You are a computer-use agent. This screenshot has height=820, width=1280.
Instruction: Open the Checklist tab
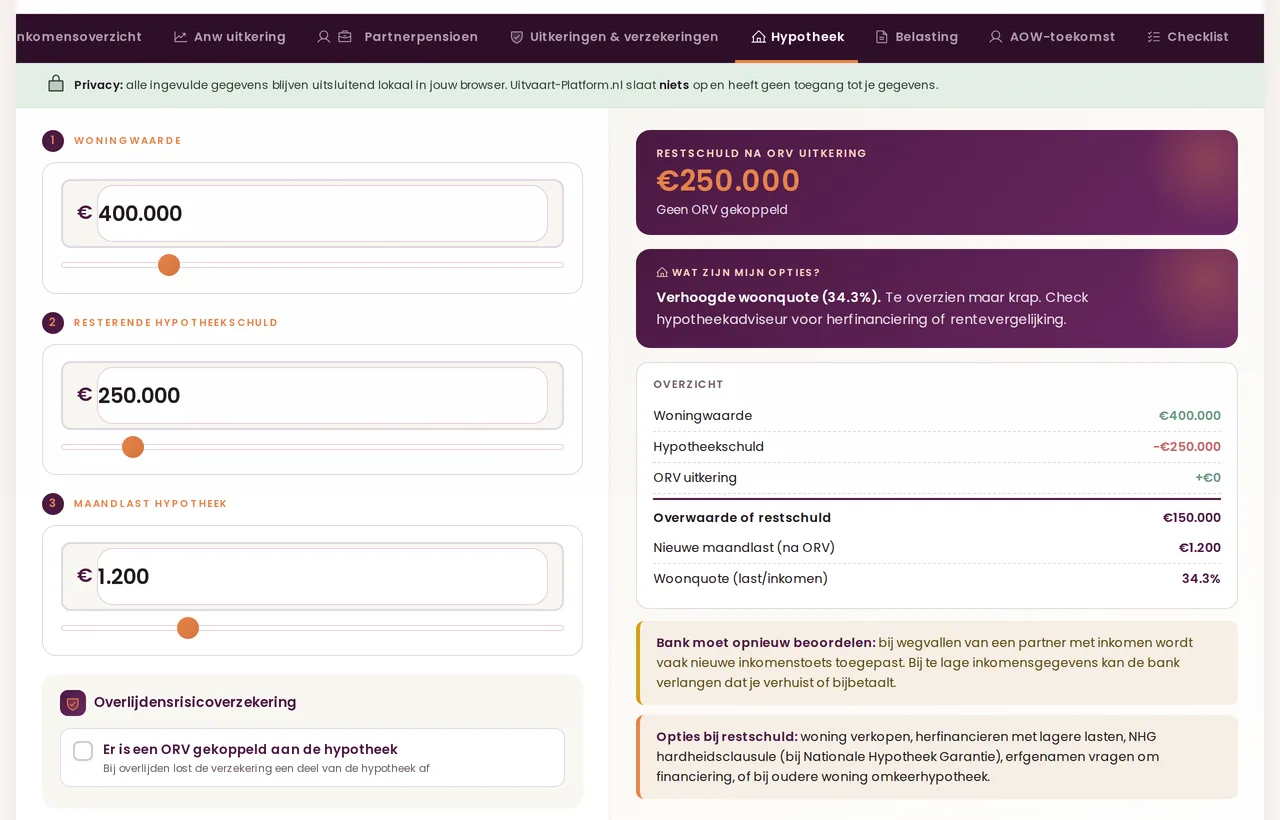coord(1187,37)
